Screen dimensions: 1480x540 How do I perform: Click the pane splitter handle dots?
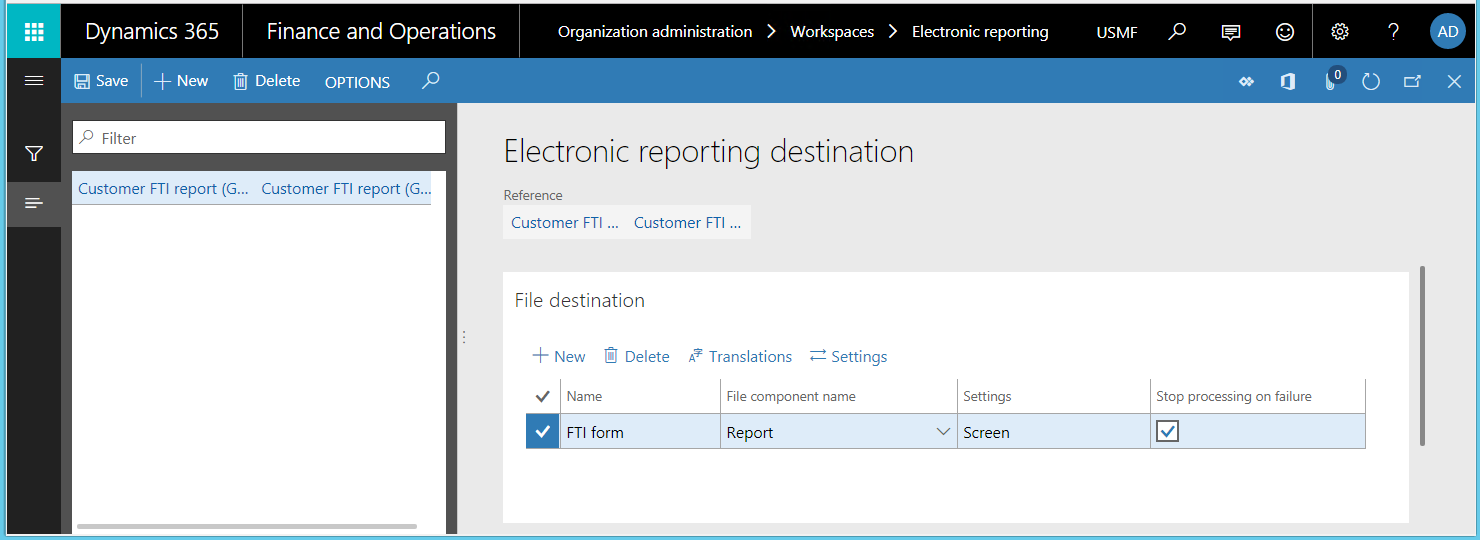[x=464, y=337]
